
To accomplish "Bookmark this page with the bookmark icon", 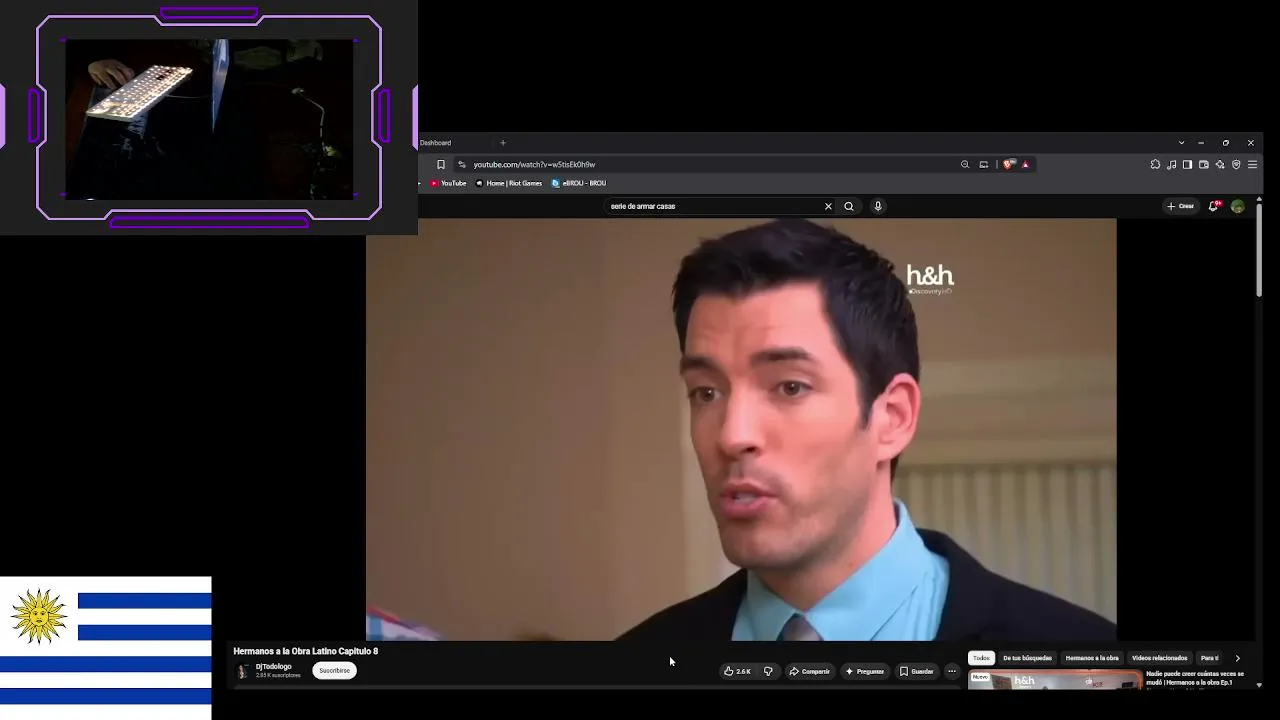I will click(x=441, y=165).
